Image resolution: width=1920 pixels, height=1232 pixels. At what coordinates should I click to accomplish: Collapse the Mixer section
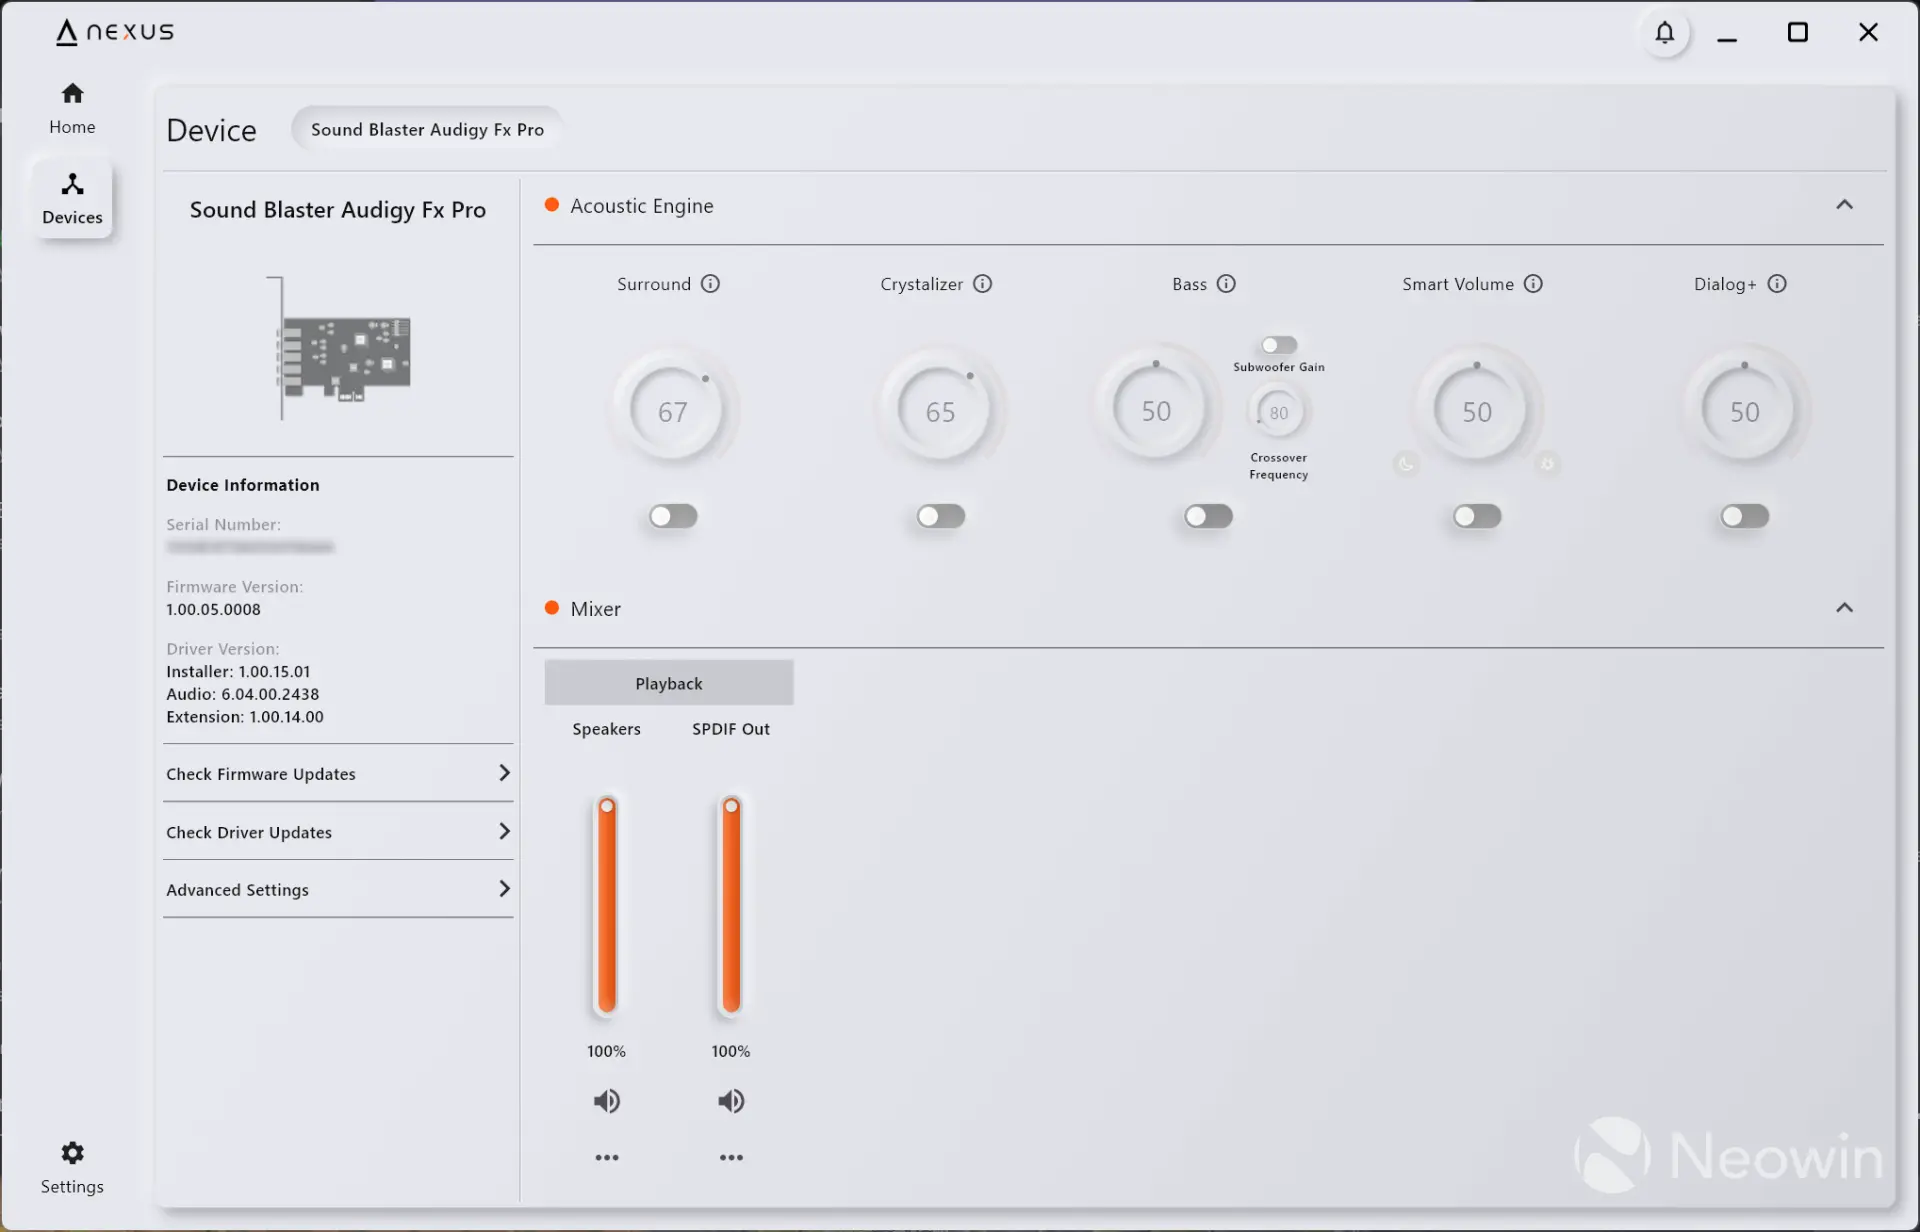(1844, 608)
